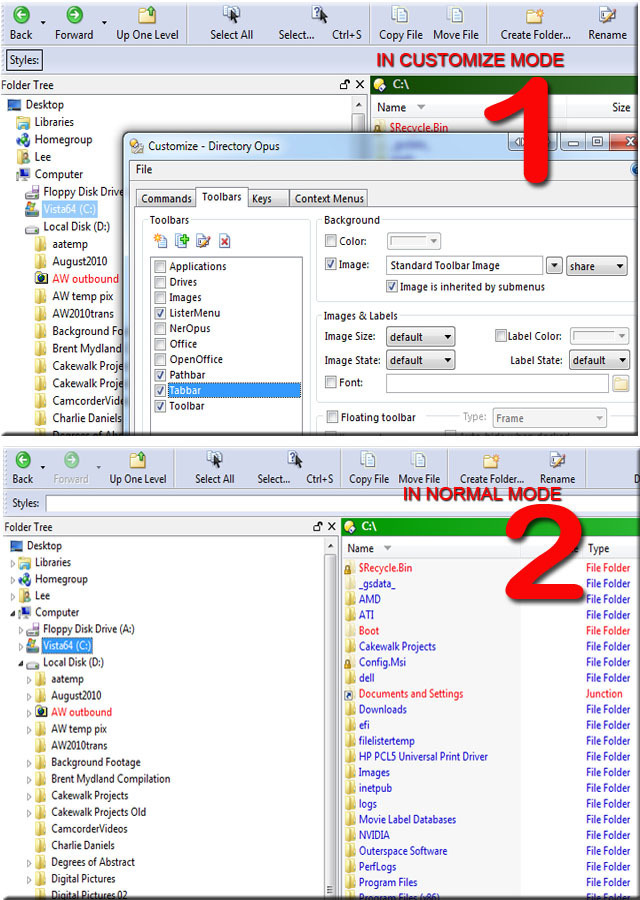
Task: Click Rename in customize-mode toolbar
Action: [x=607, y=24]
